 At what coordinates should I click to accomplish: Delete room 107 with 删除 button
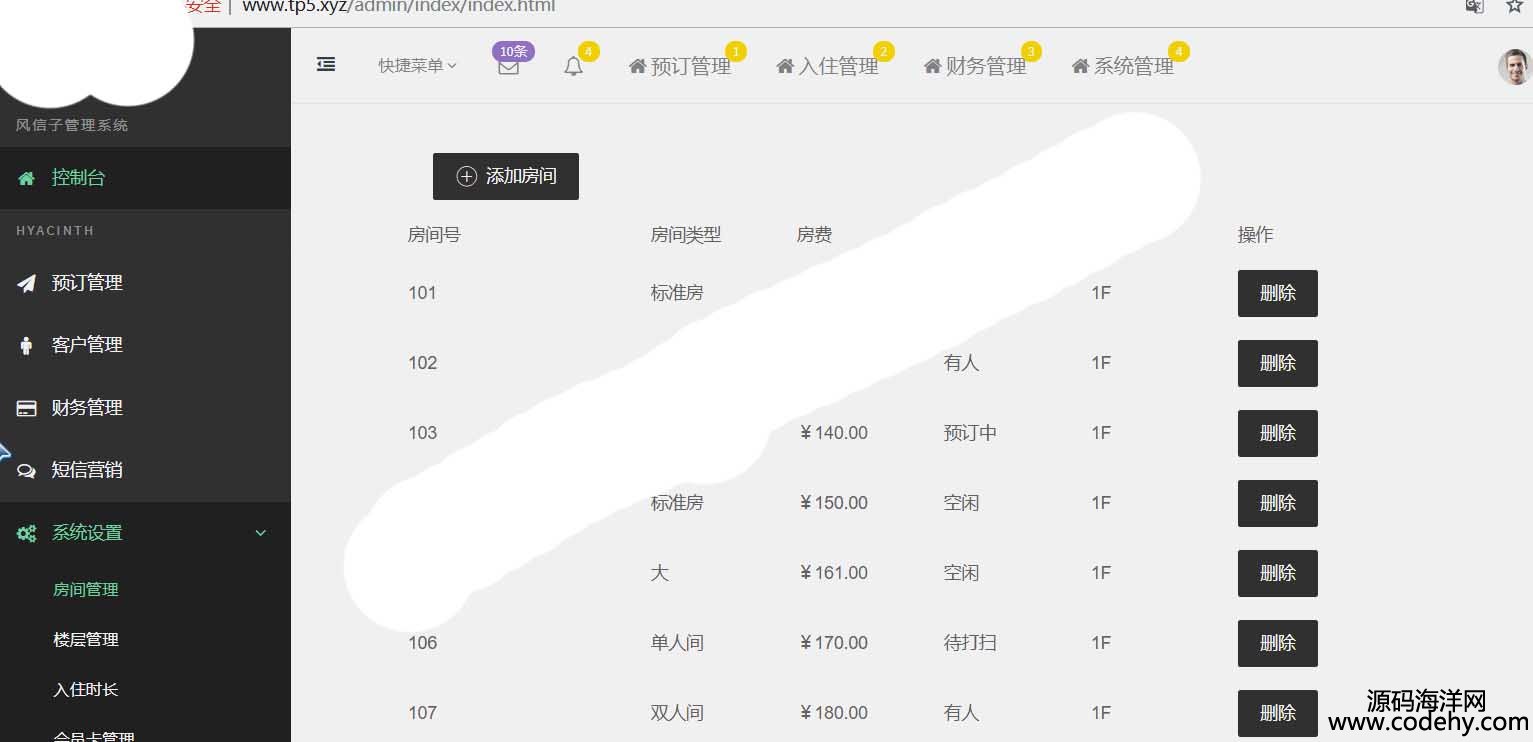[x=1277, y=713]
